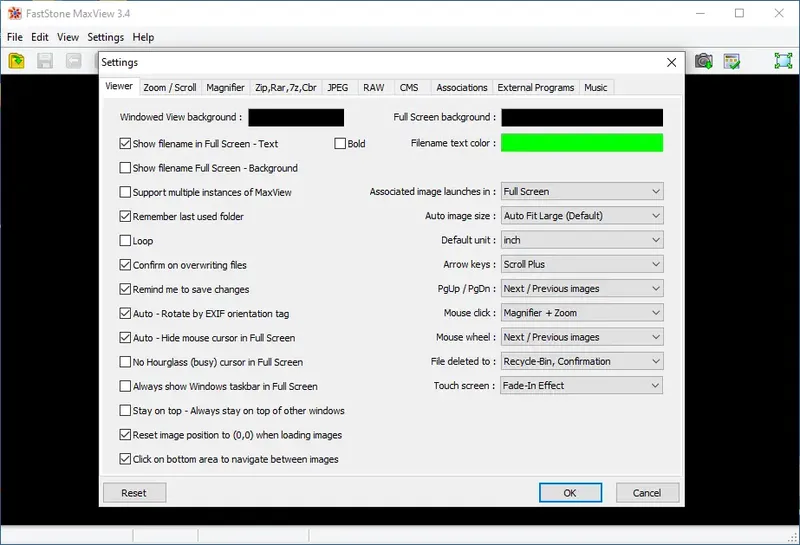The image size is (800, 545).
Task: Pick the Full Screen background color
Action: [x=582, y=117]
